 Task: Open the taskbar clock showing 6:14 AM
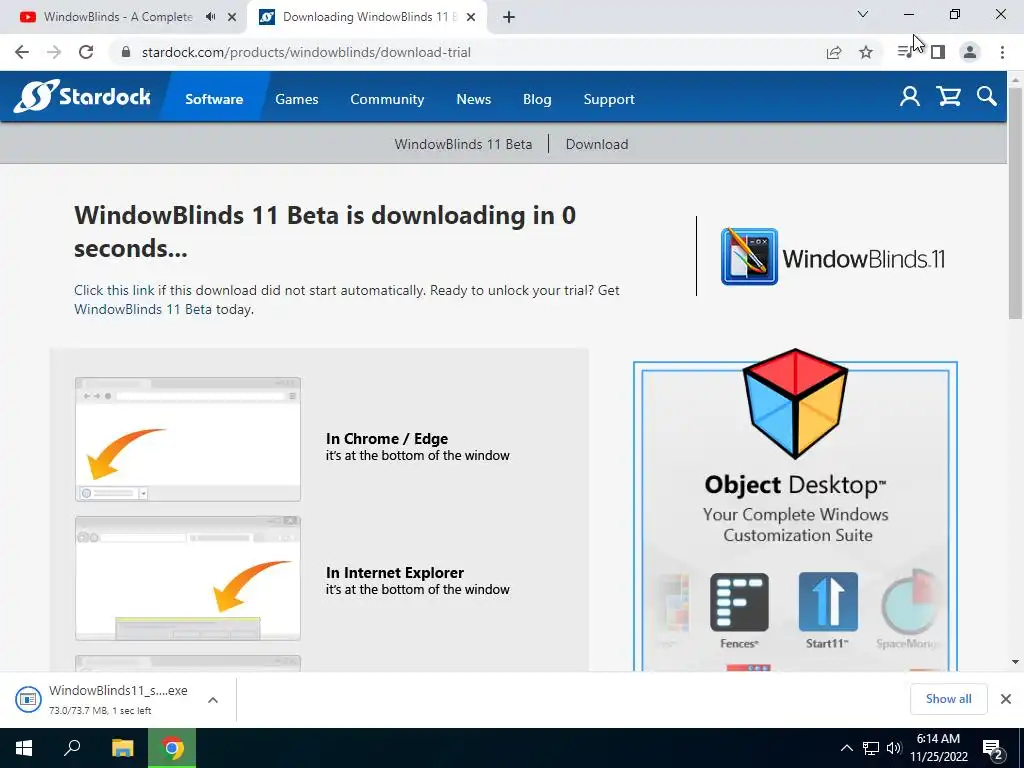pyautogui.click(x=938, y=748)
